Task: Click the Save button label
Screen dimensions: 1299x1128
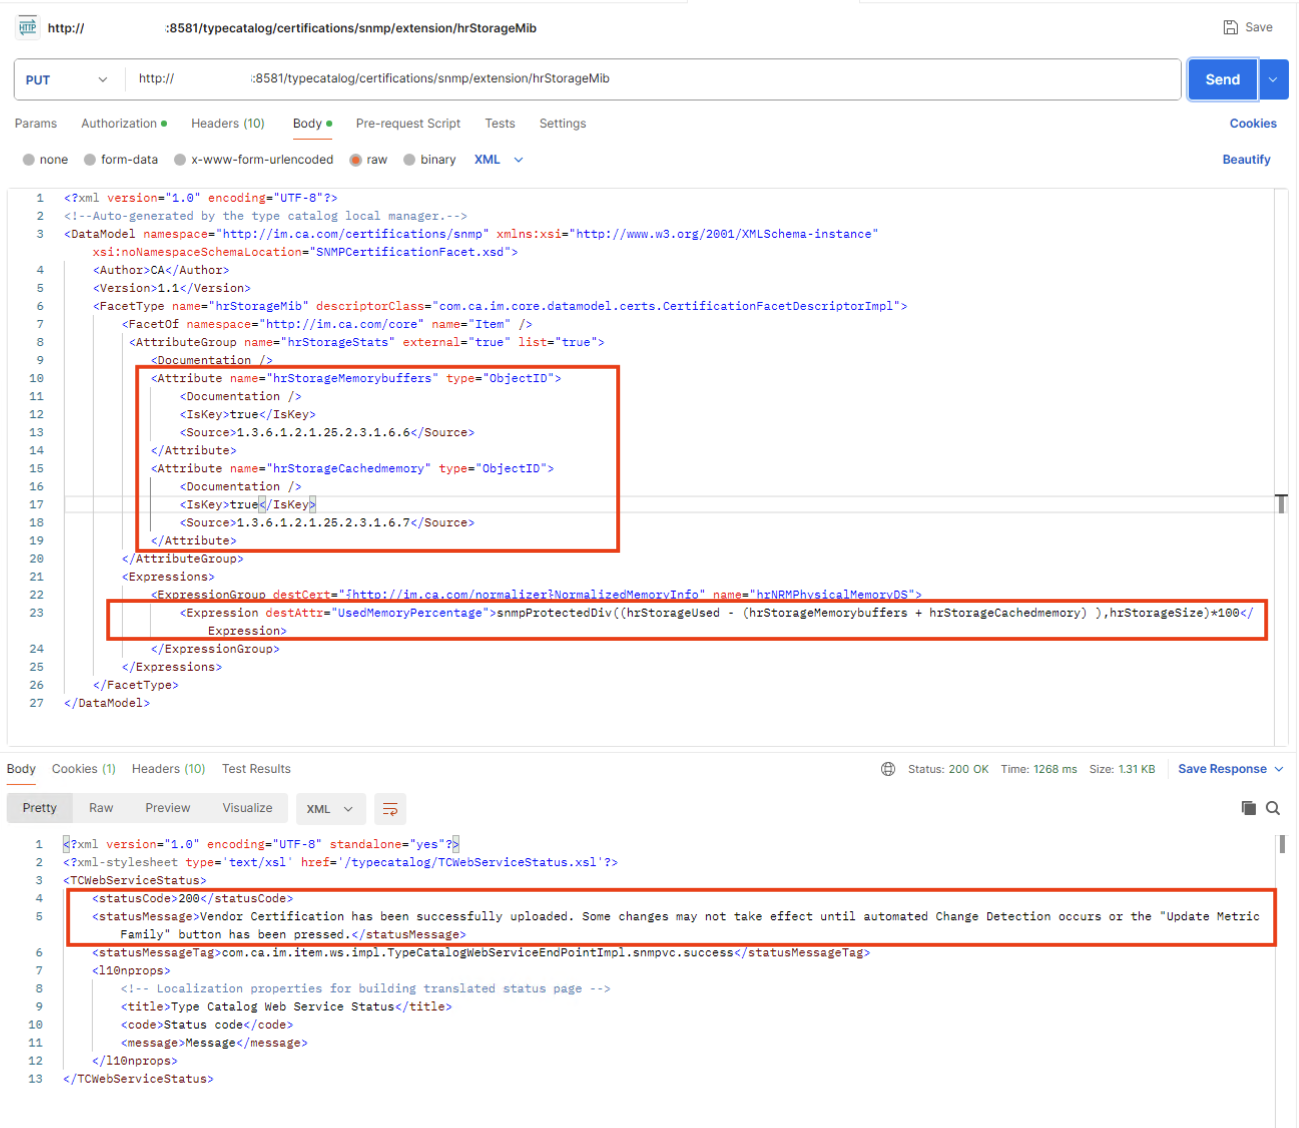Action: [x=1259, y=27]
